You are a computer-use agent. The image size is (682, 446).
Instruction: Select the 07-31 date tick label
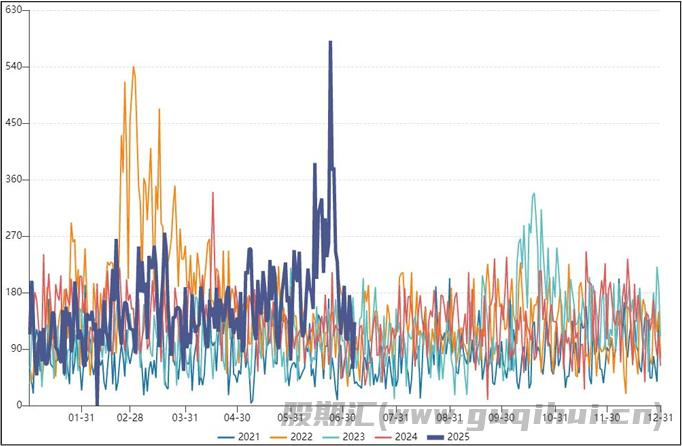point(396,417)
